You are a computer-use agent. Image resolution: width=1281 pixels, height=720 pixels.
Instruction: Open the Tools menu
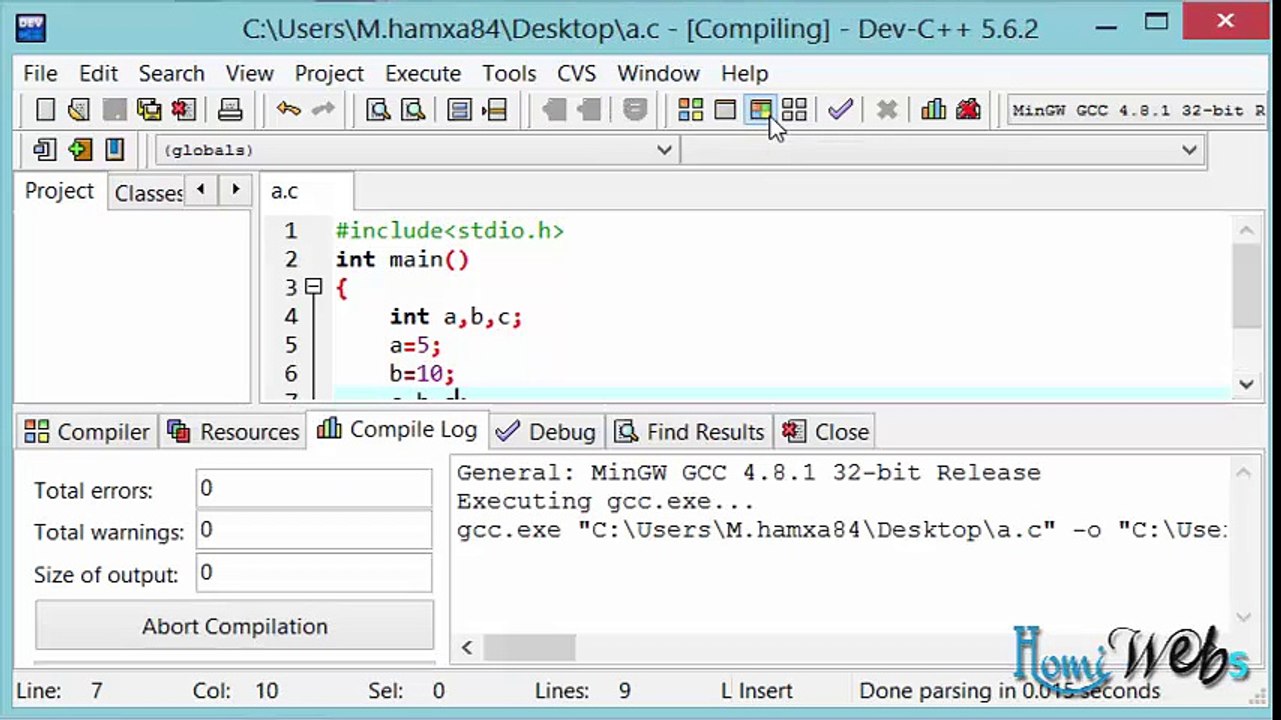[x=509, y=74]
